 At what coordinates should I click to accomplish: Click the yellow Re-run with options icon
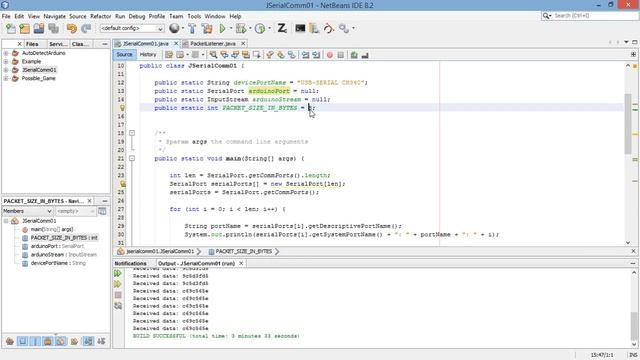[118, 284]
